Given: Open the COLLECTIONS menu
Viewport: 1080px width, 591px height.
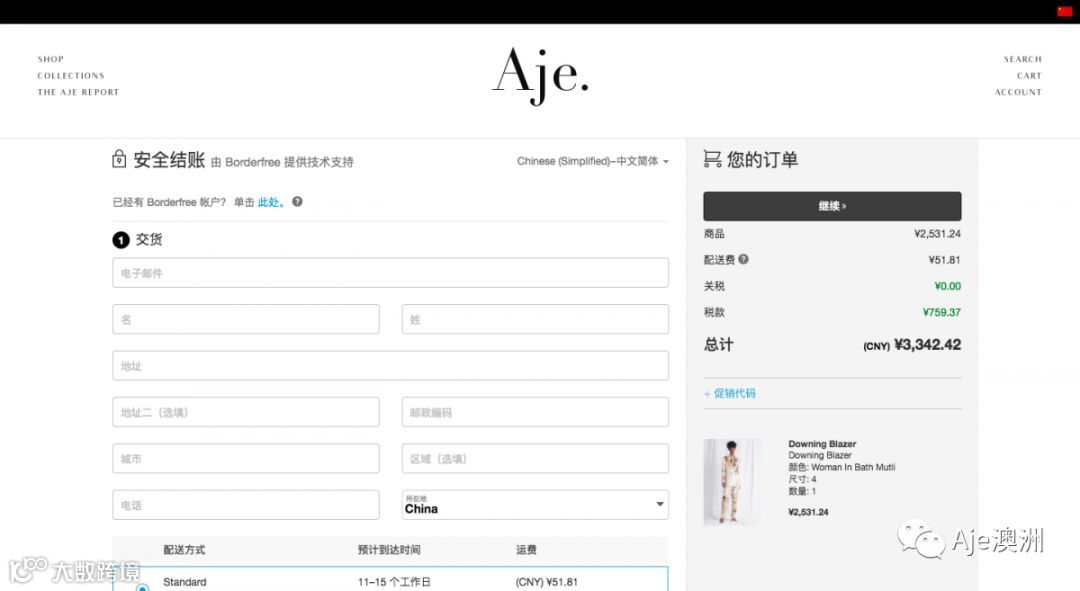Looking at the screenshot, I should pyautogui.click(x=71, y=76).
